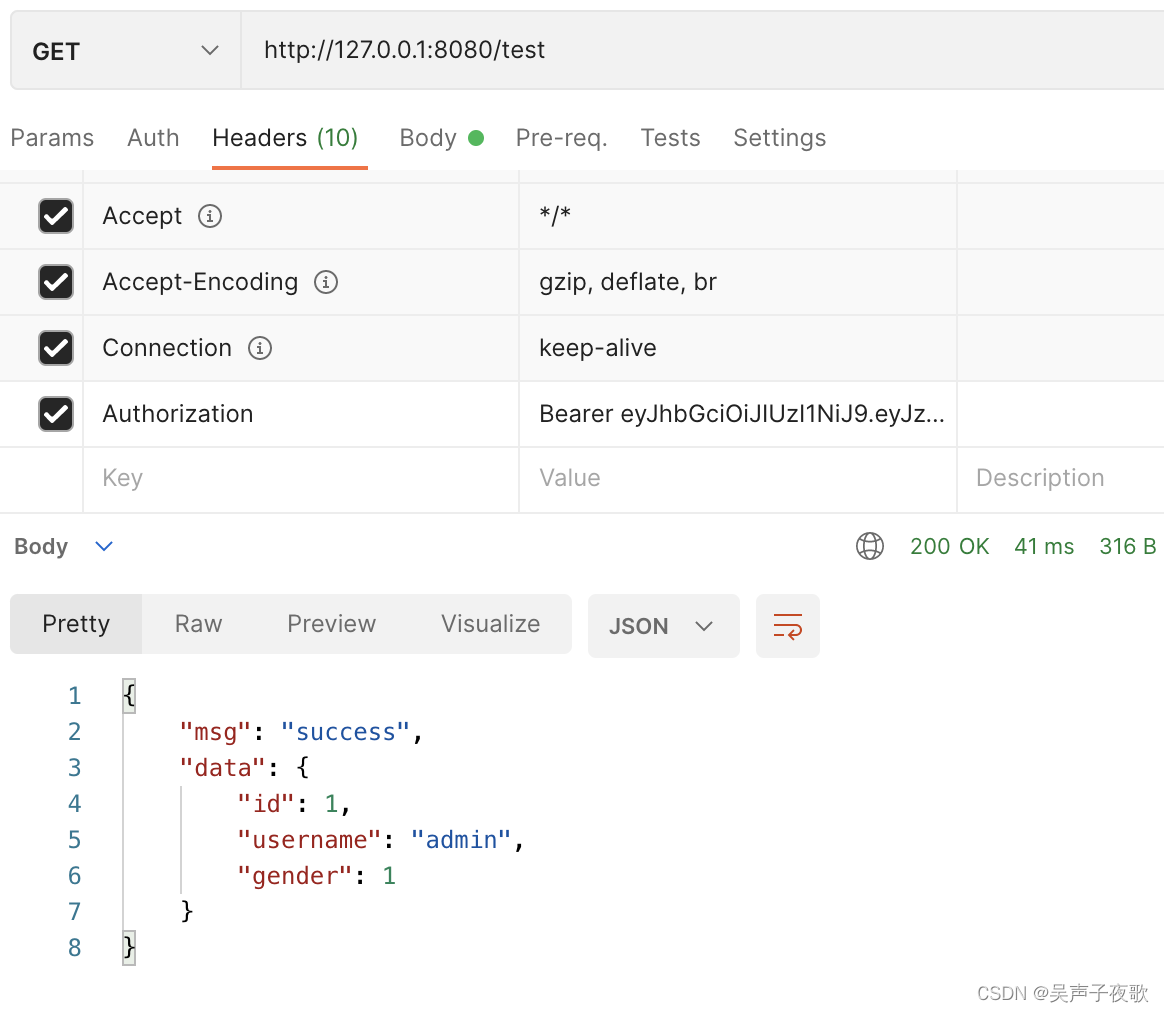Viewport: 1164px width, 1012px height.
Task: Click the info icon next to Accept
Action: (x=210, y=216)
